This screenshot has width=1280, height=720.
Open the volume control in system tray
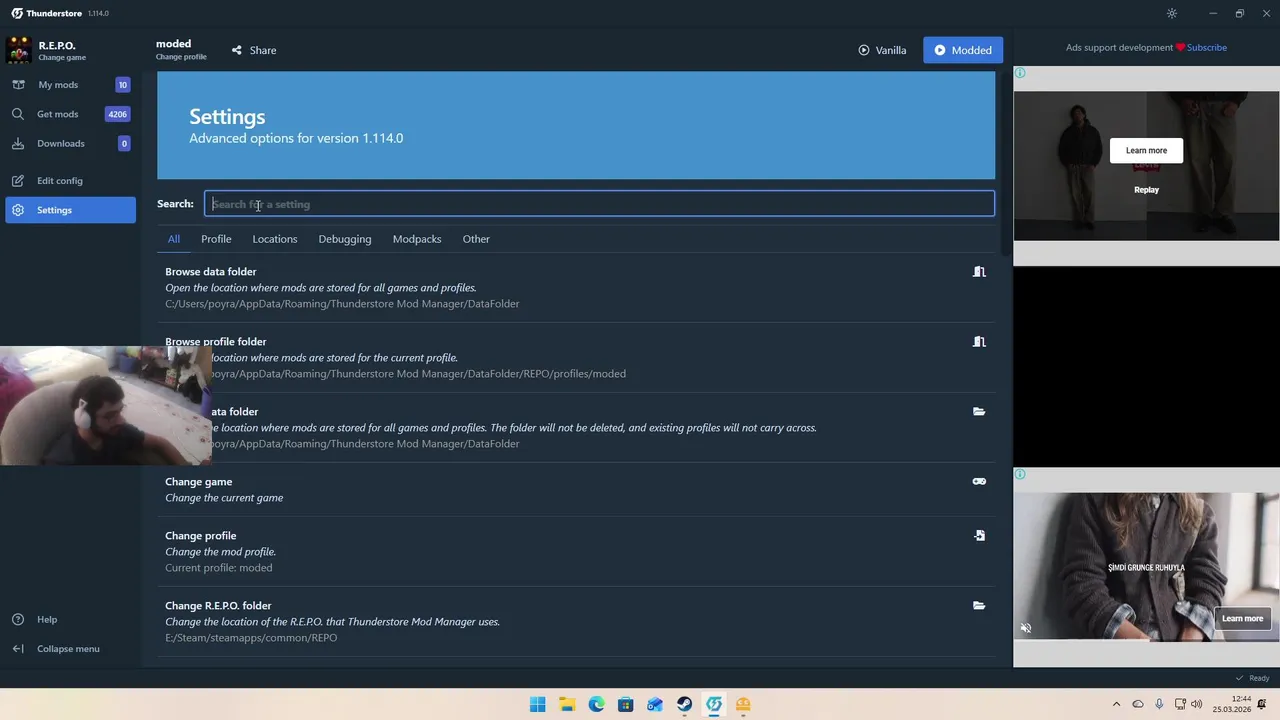(x=1196, y=705)
